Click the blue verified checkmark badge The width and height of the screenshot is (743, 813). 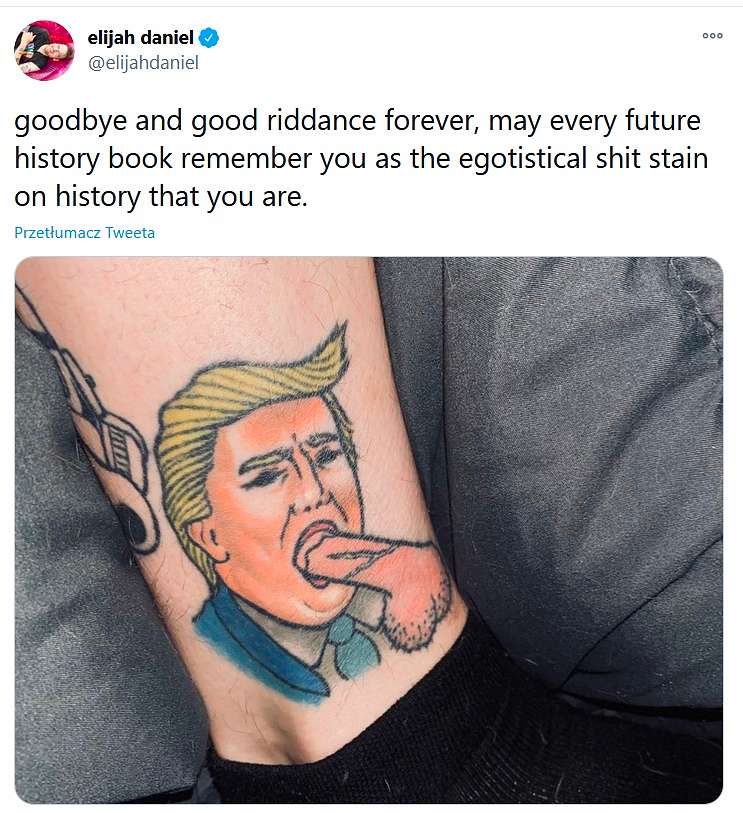[209, 38]
